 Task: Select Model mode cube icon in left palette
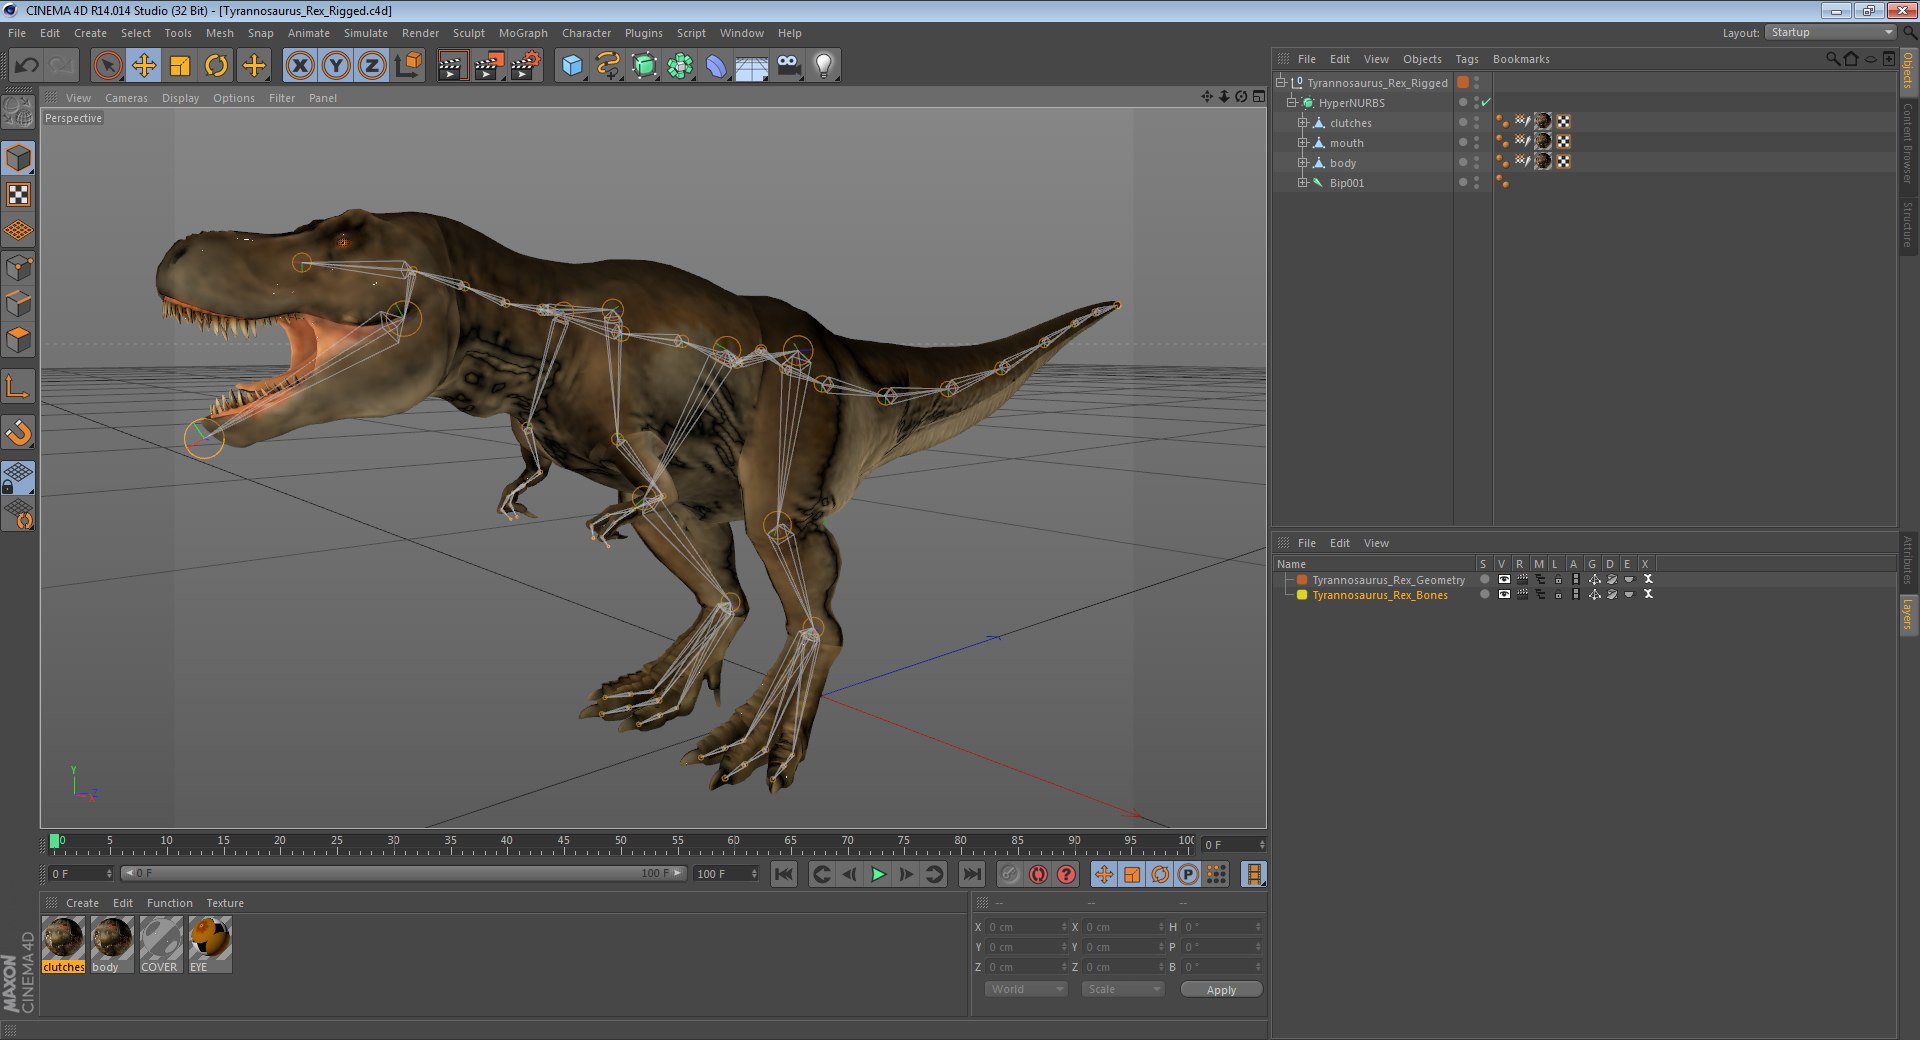coord(18,158)
